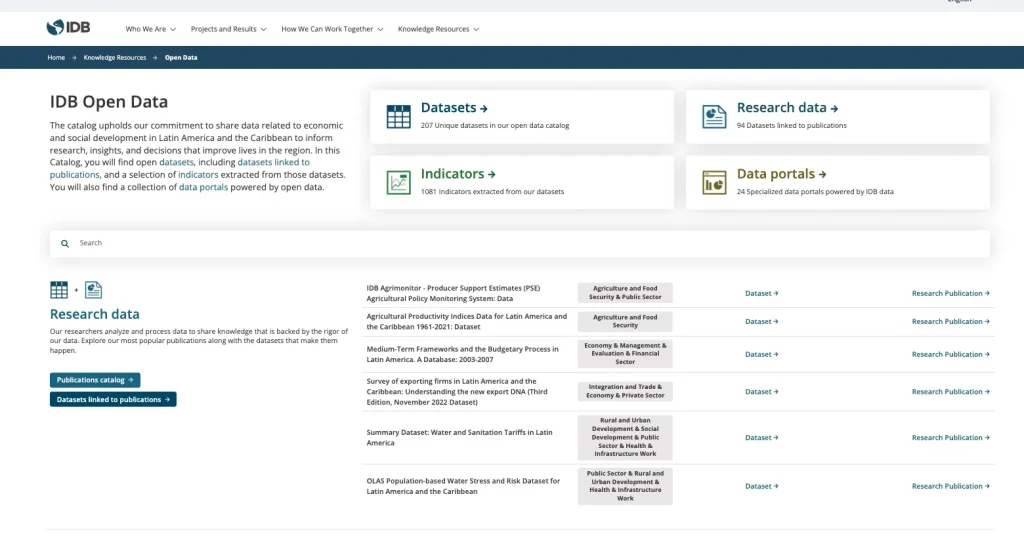1024x551 pixels.
Task: Click '207 Unique datasets' subtitle text
Action: click(x=494, y=125)
